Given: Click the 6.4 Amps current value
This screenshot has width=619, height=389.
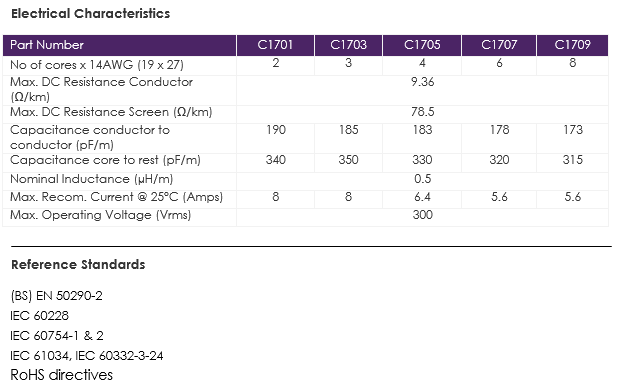Looking at the screenshot, I should click(x=422, y=197).
